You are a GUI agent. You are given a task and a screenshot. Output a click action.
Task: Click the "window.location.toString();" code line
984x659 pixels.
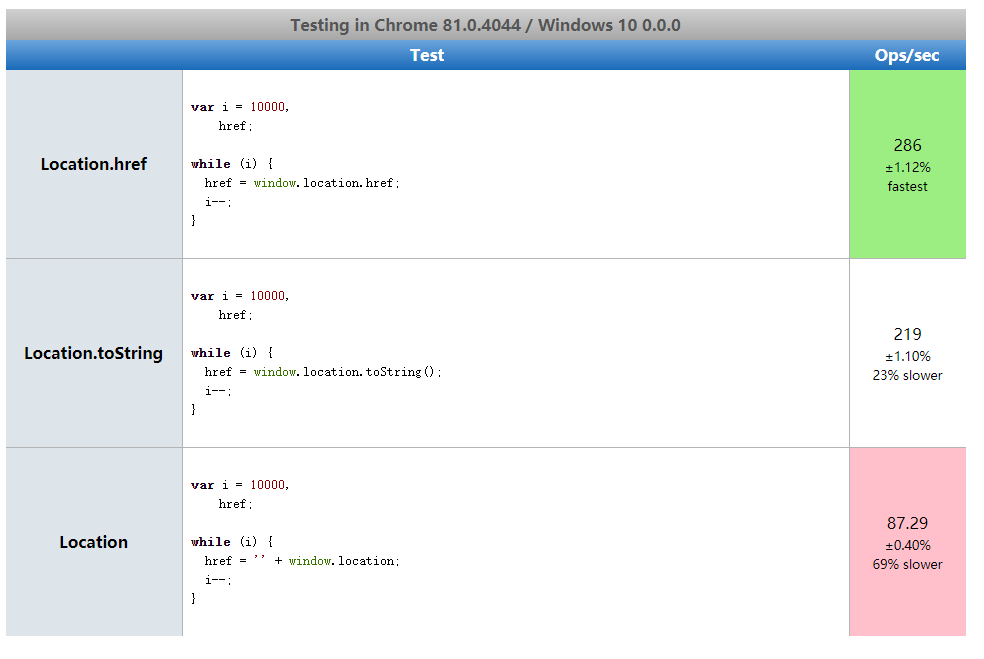click(346, 372)
